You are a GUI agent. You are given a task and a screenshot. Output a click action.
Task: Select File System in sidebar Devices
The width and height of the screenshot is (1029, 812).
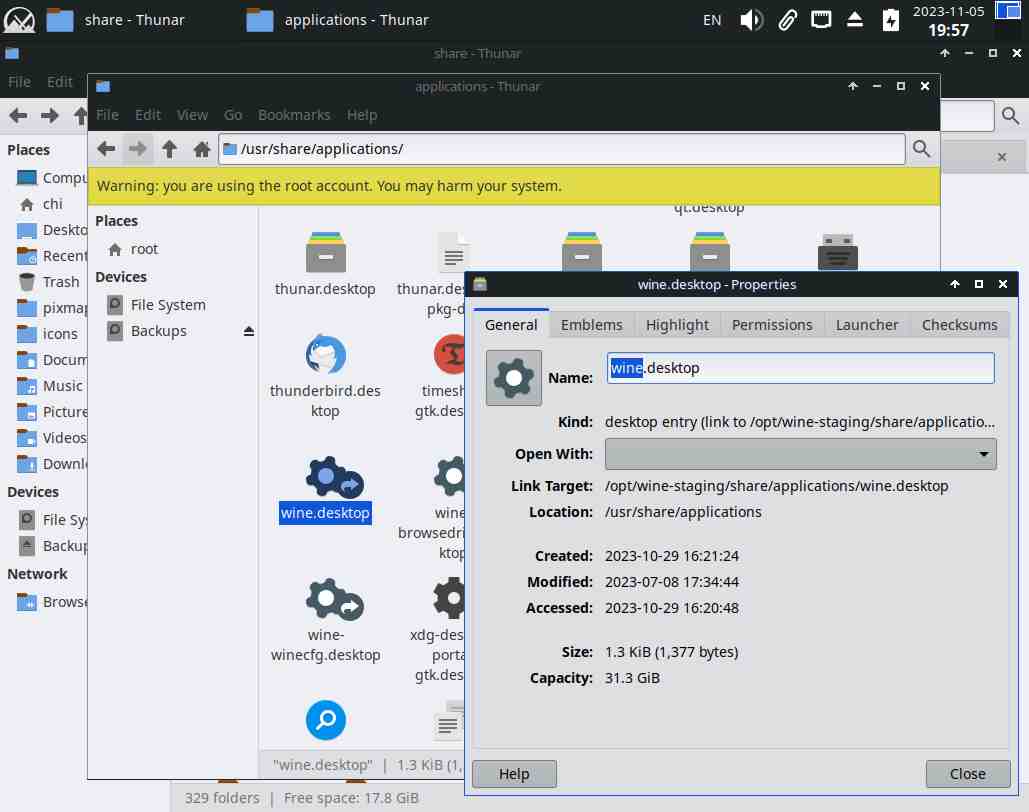point(168,305)
